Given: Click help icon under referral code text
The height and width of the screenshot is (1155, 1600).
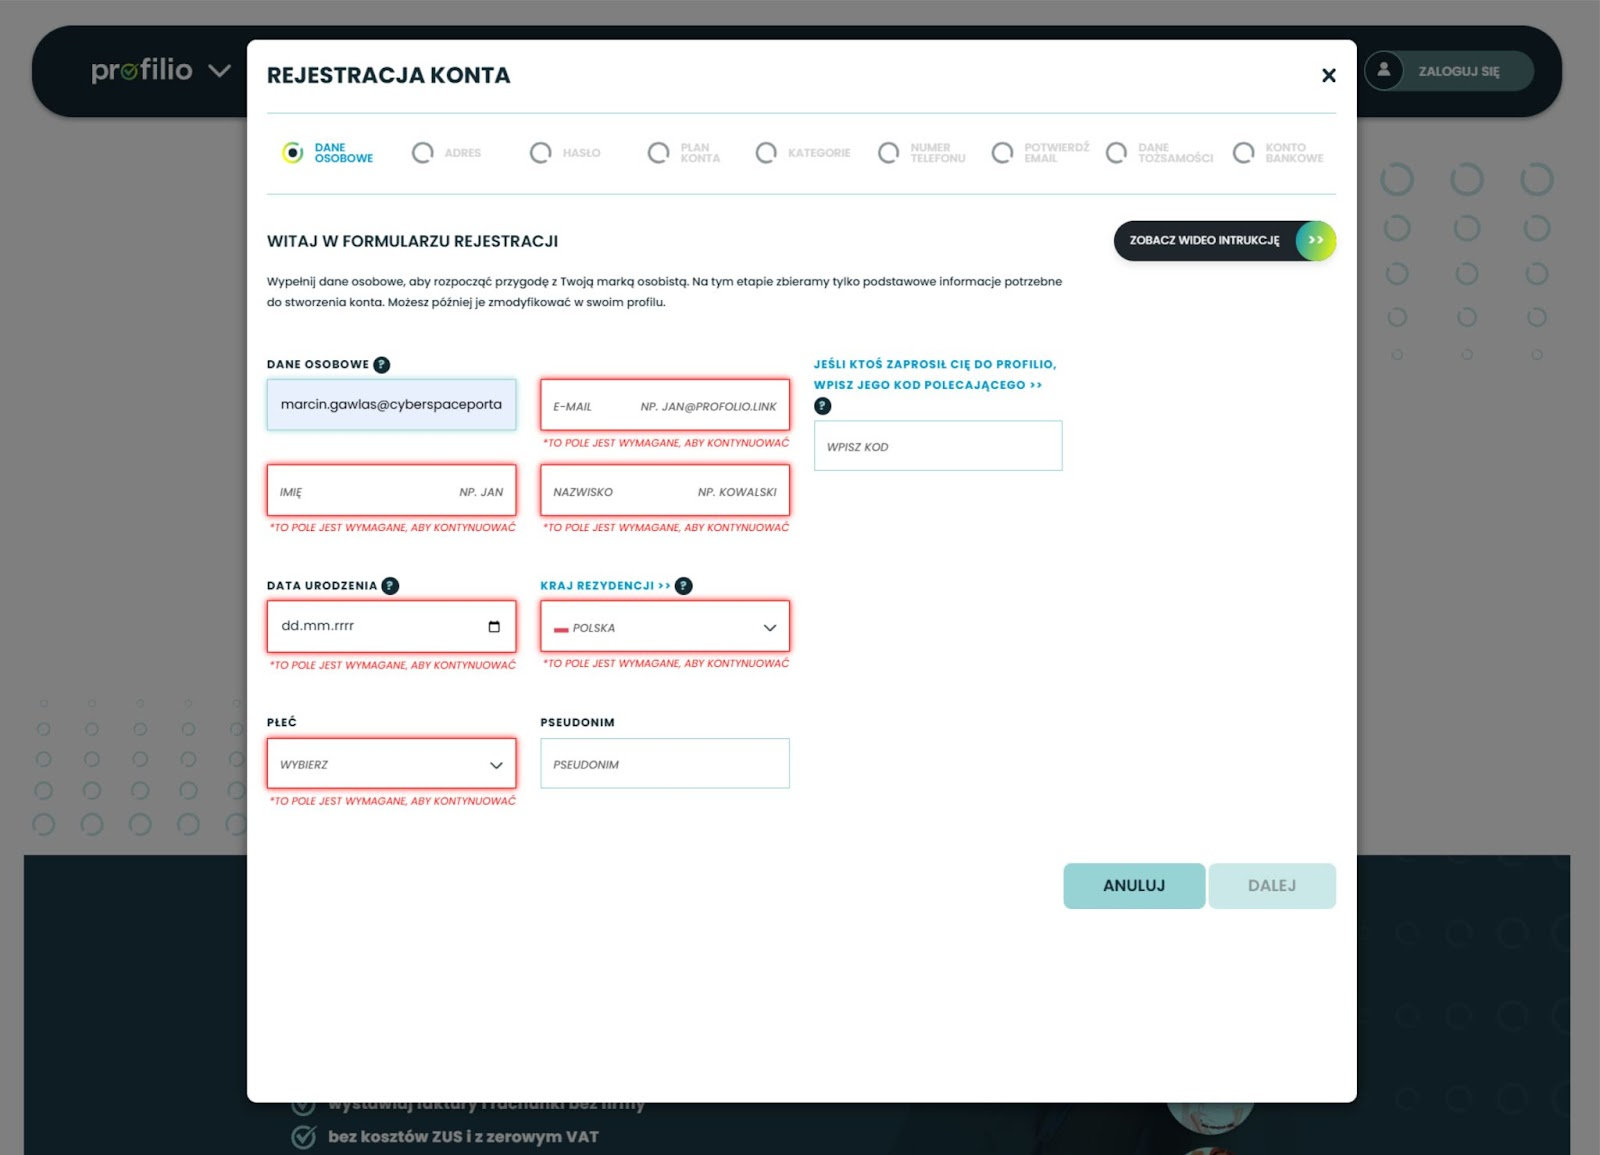Looking at the screenshot, I should coord(822,406).
